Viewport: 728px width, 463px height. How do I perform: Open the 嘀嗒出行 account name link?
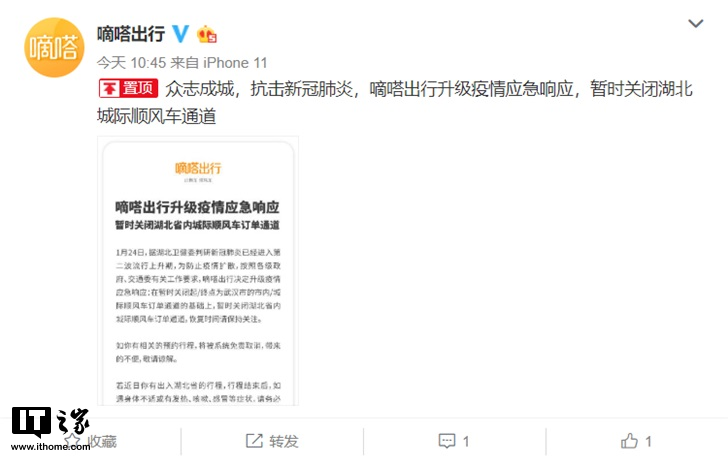click(131, 34)
